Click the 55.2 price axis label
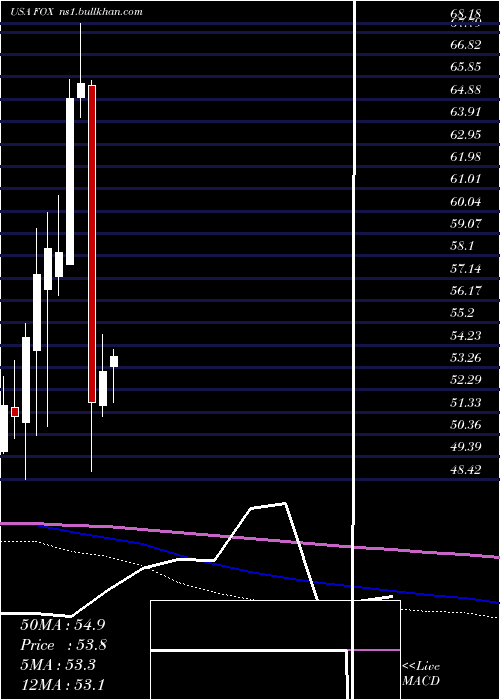The height and width of the screenshot is (700, 500). 462,313
